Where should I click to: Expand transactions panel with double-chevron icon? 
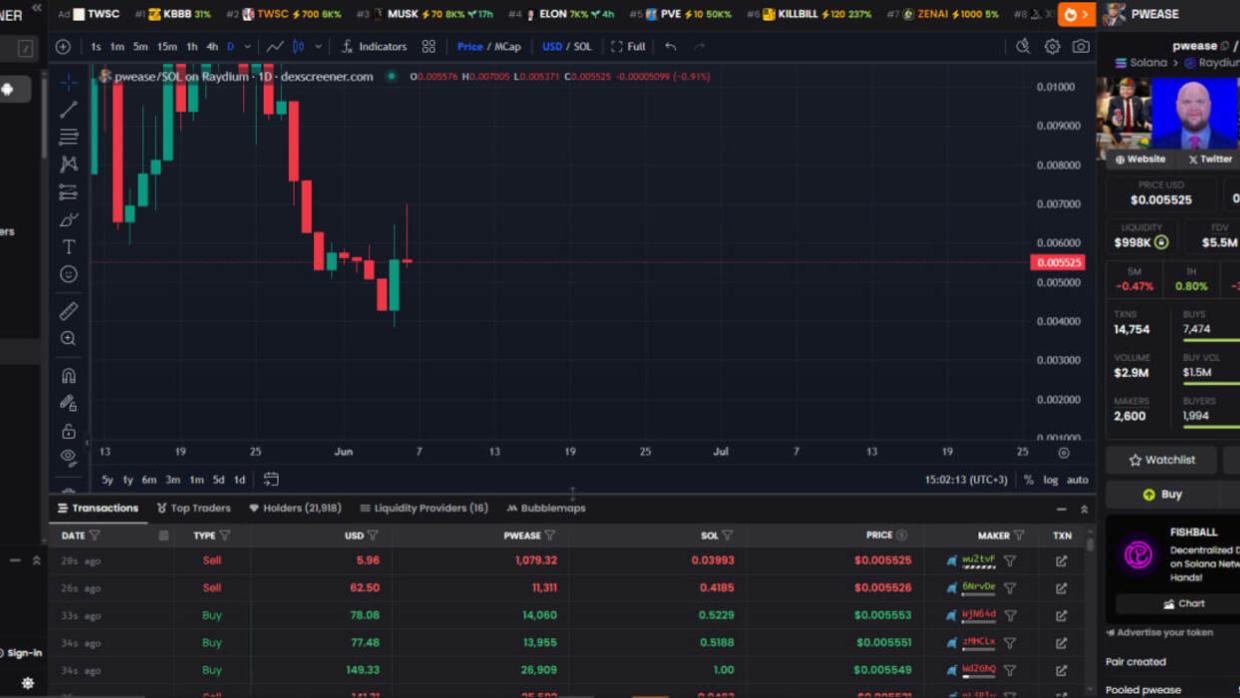1084,509
